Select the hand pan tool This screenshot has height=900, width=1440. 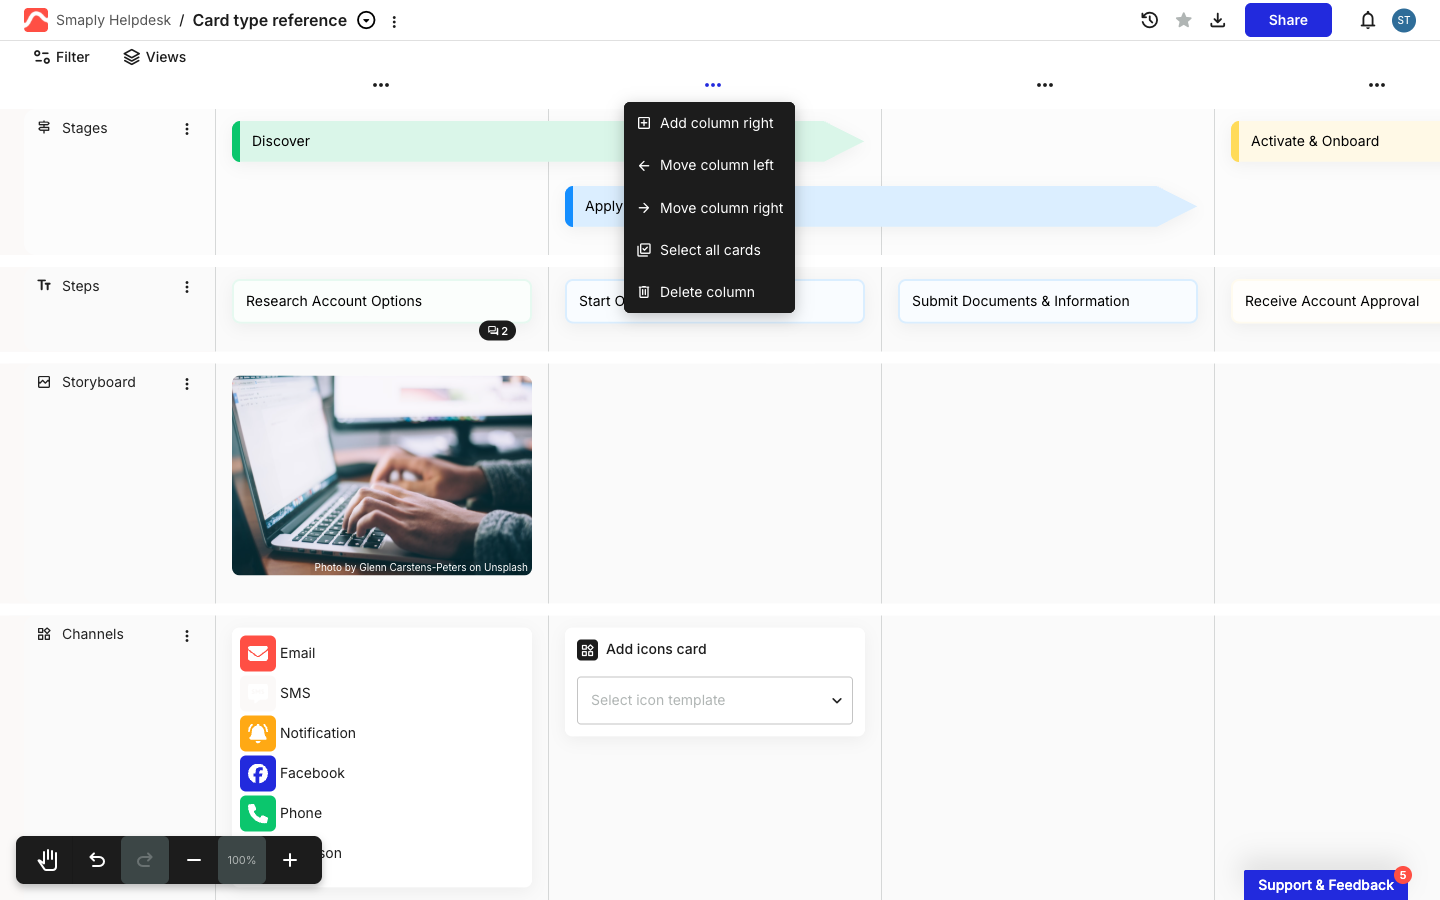point(48,860)
